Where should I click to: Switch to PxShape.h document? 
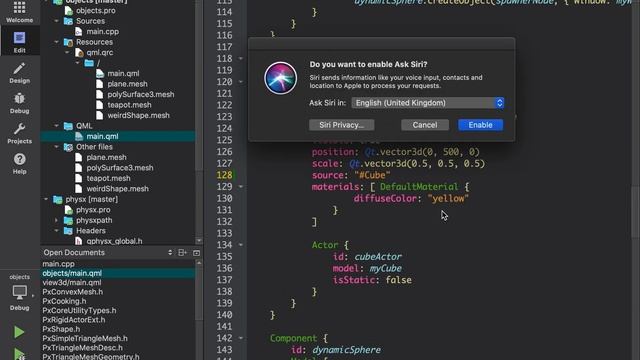click(x=61, y=329)
